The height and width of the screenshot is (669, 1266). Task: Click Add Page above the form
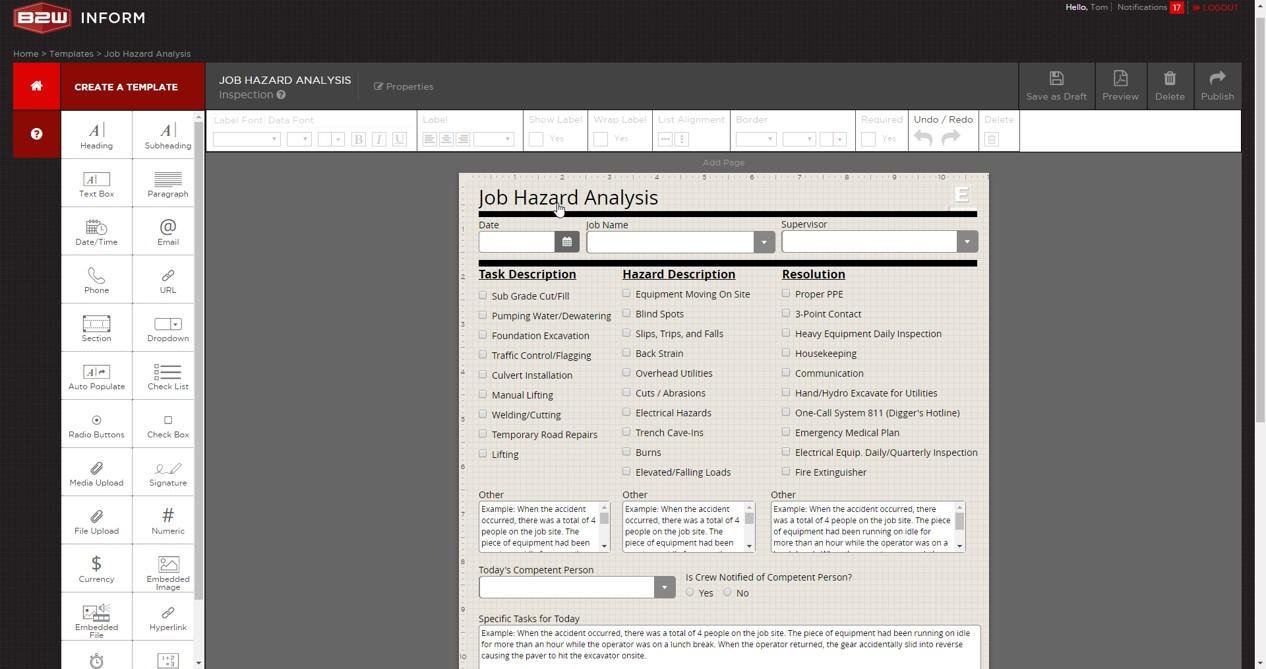(723, 162)
